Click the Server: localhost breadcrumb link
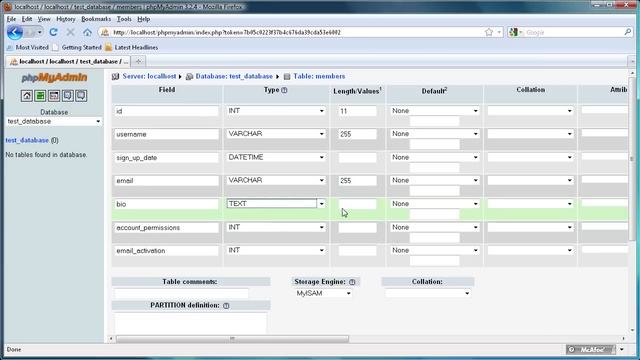This screenshot has width=640, height=360. (x=149, y=77)
